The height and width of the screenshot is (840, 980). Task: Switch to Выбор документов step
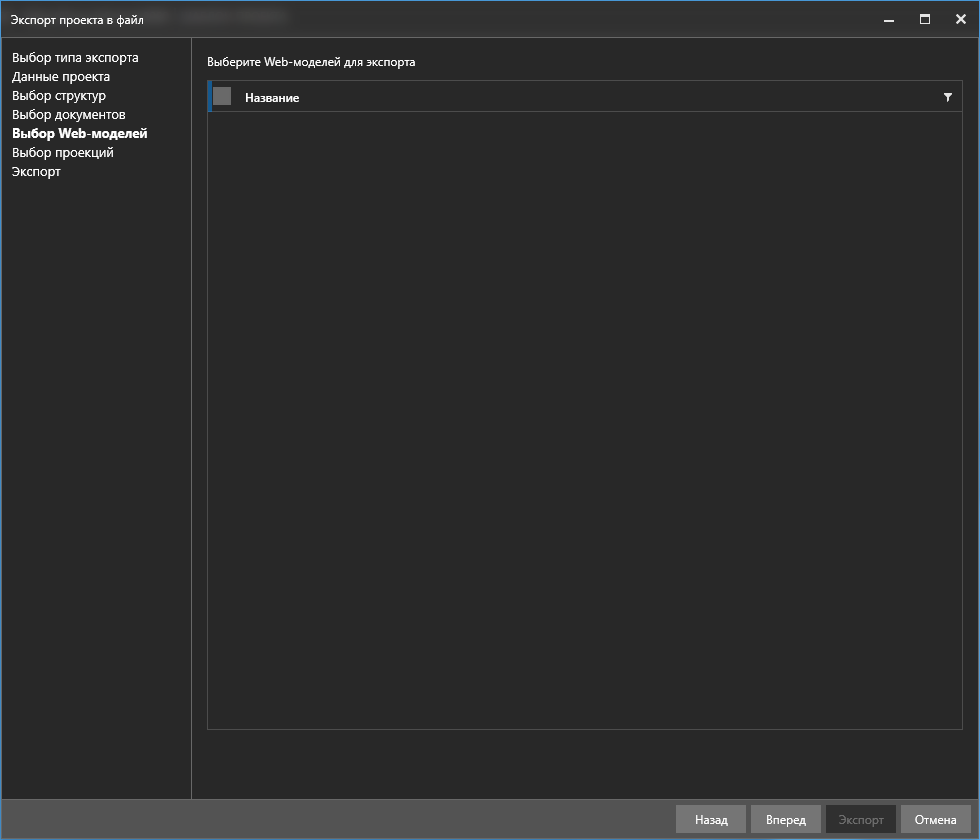pyautogui.click(x=69, y=115)
